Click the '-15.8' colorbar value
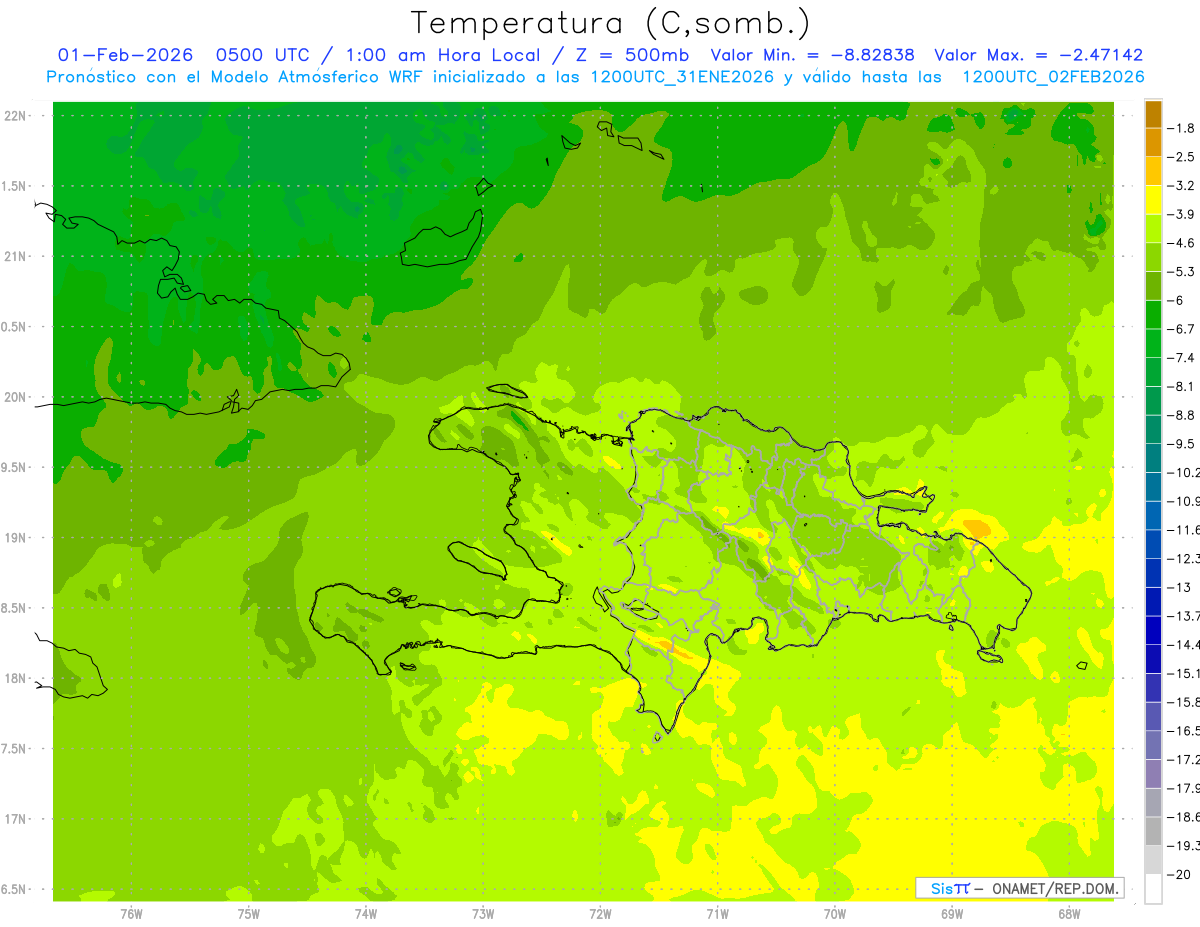 click(x=1184, y=702)
